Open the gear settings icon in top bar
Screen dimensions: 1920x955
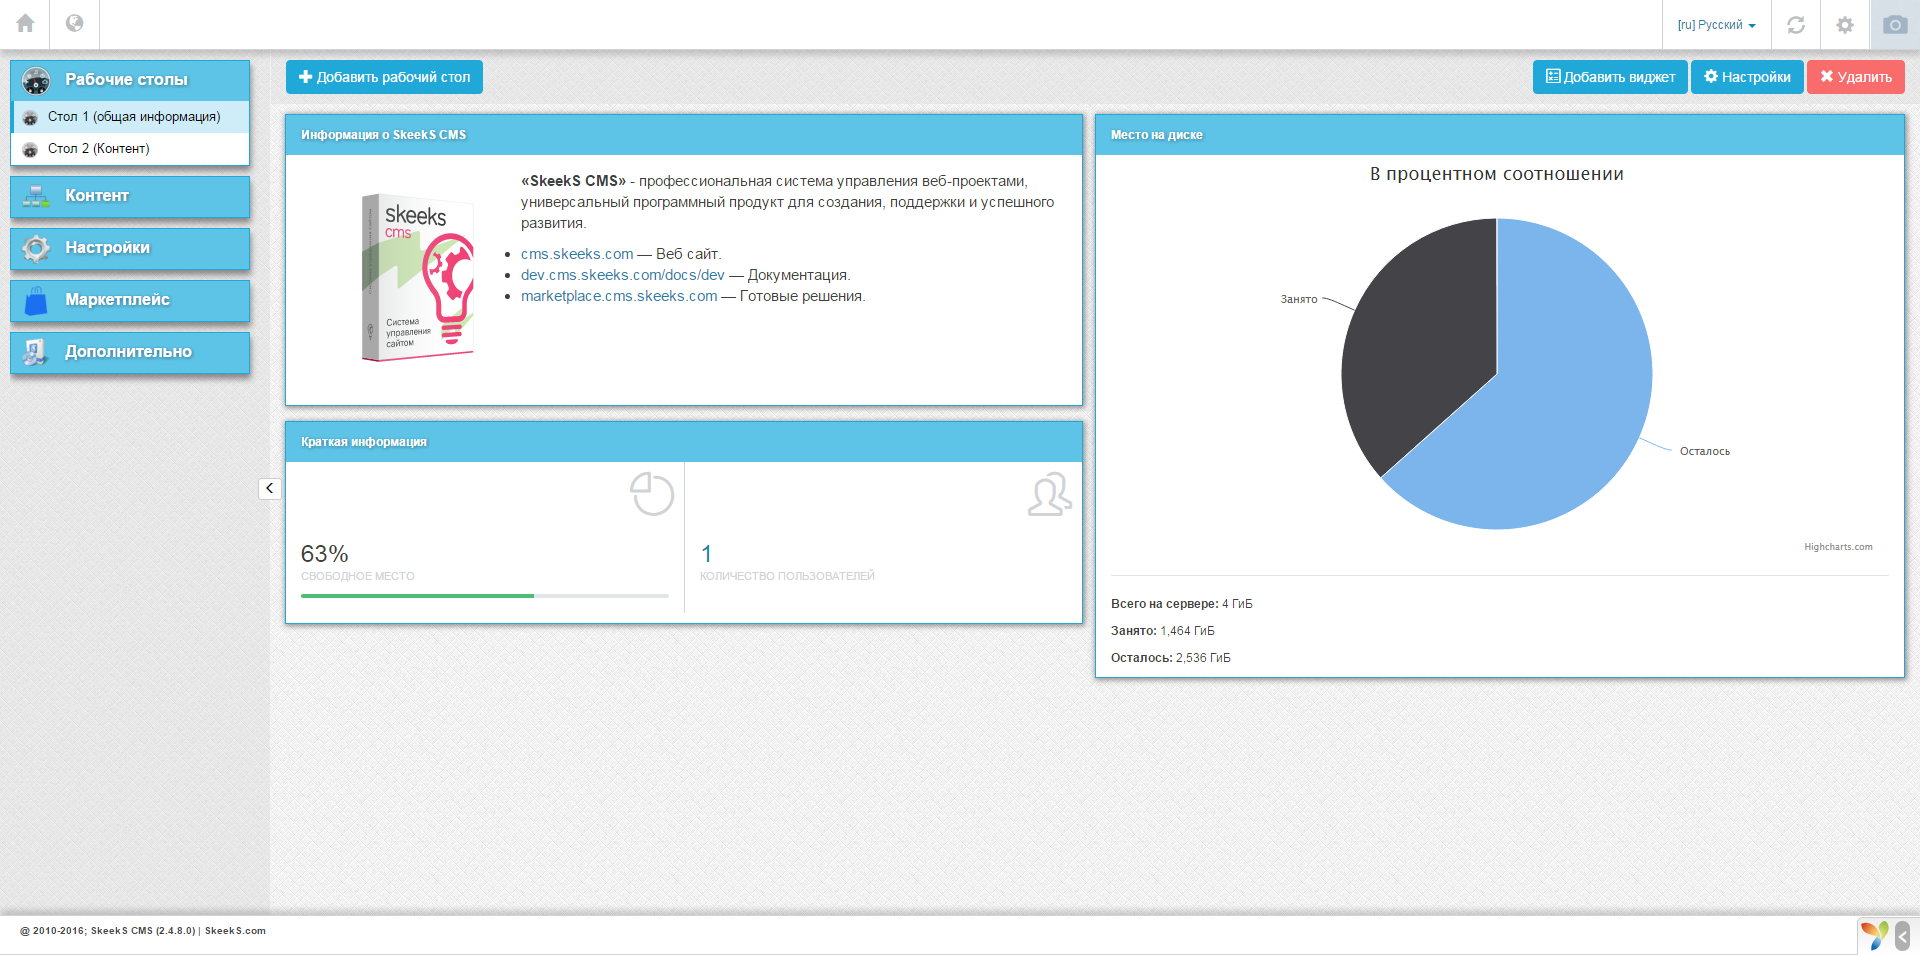(x=1845, y=25)
